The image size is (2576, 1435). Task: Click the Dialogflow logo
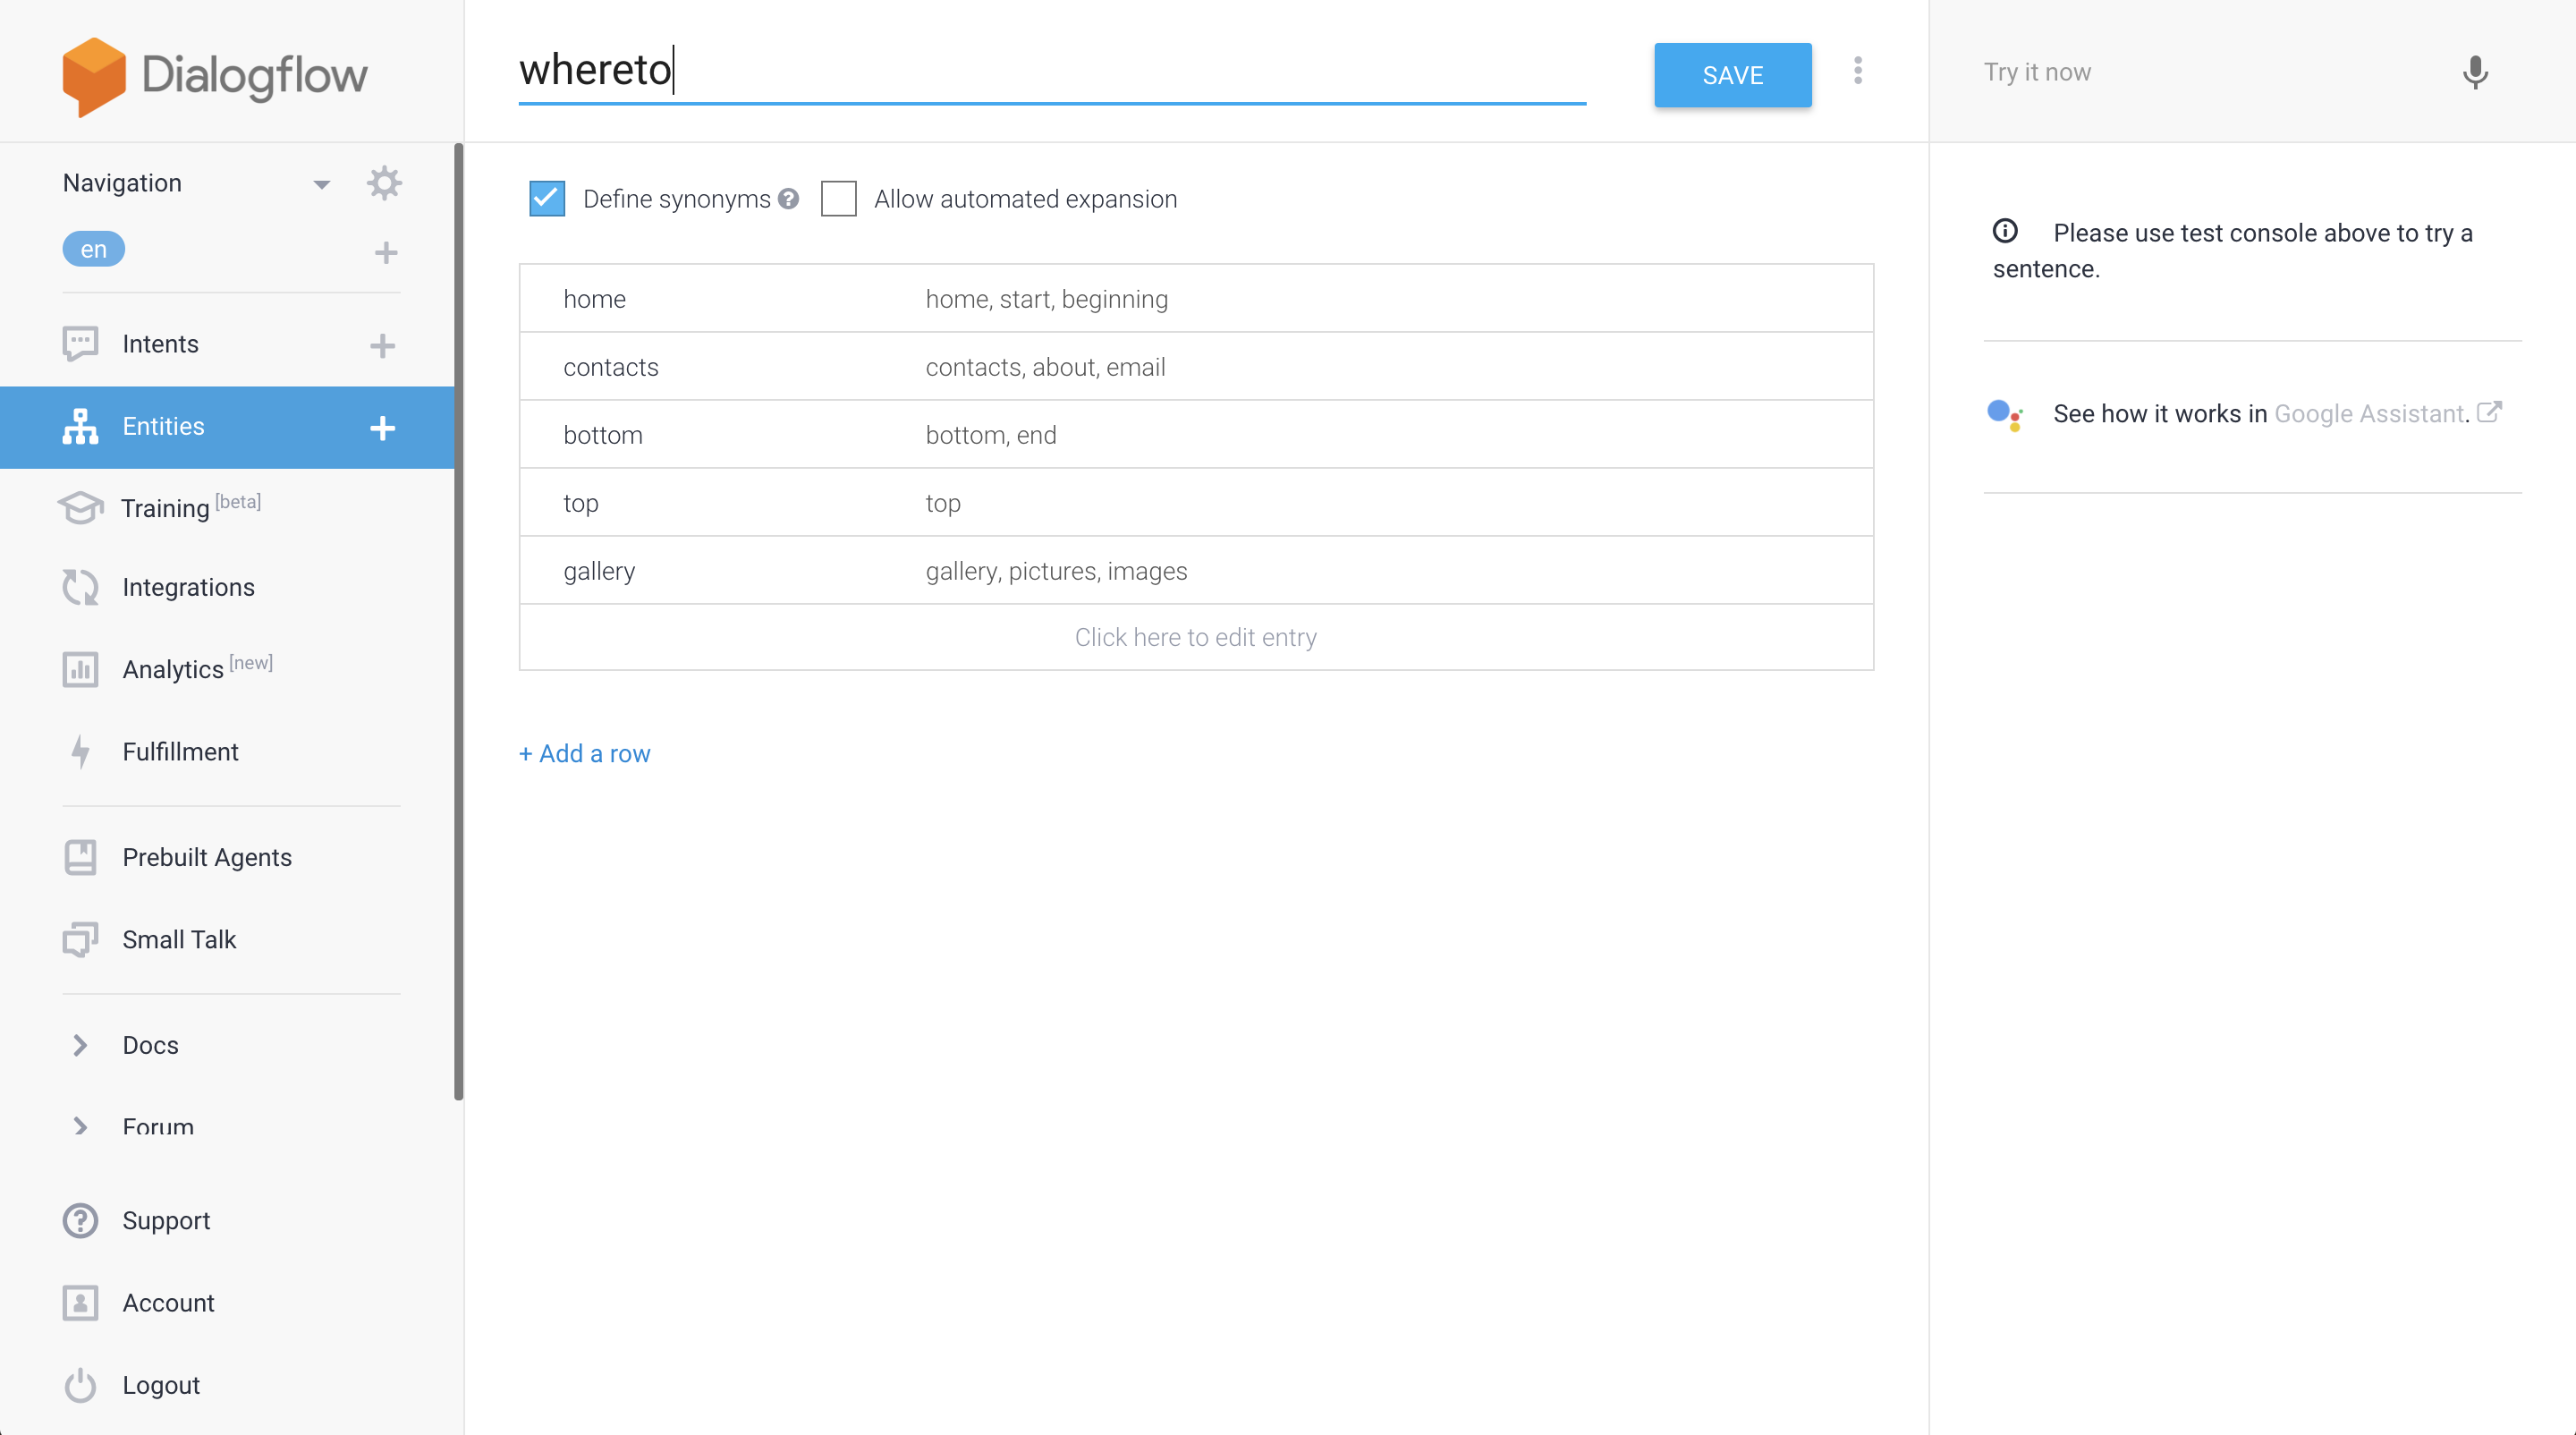click(215, 75)
